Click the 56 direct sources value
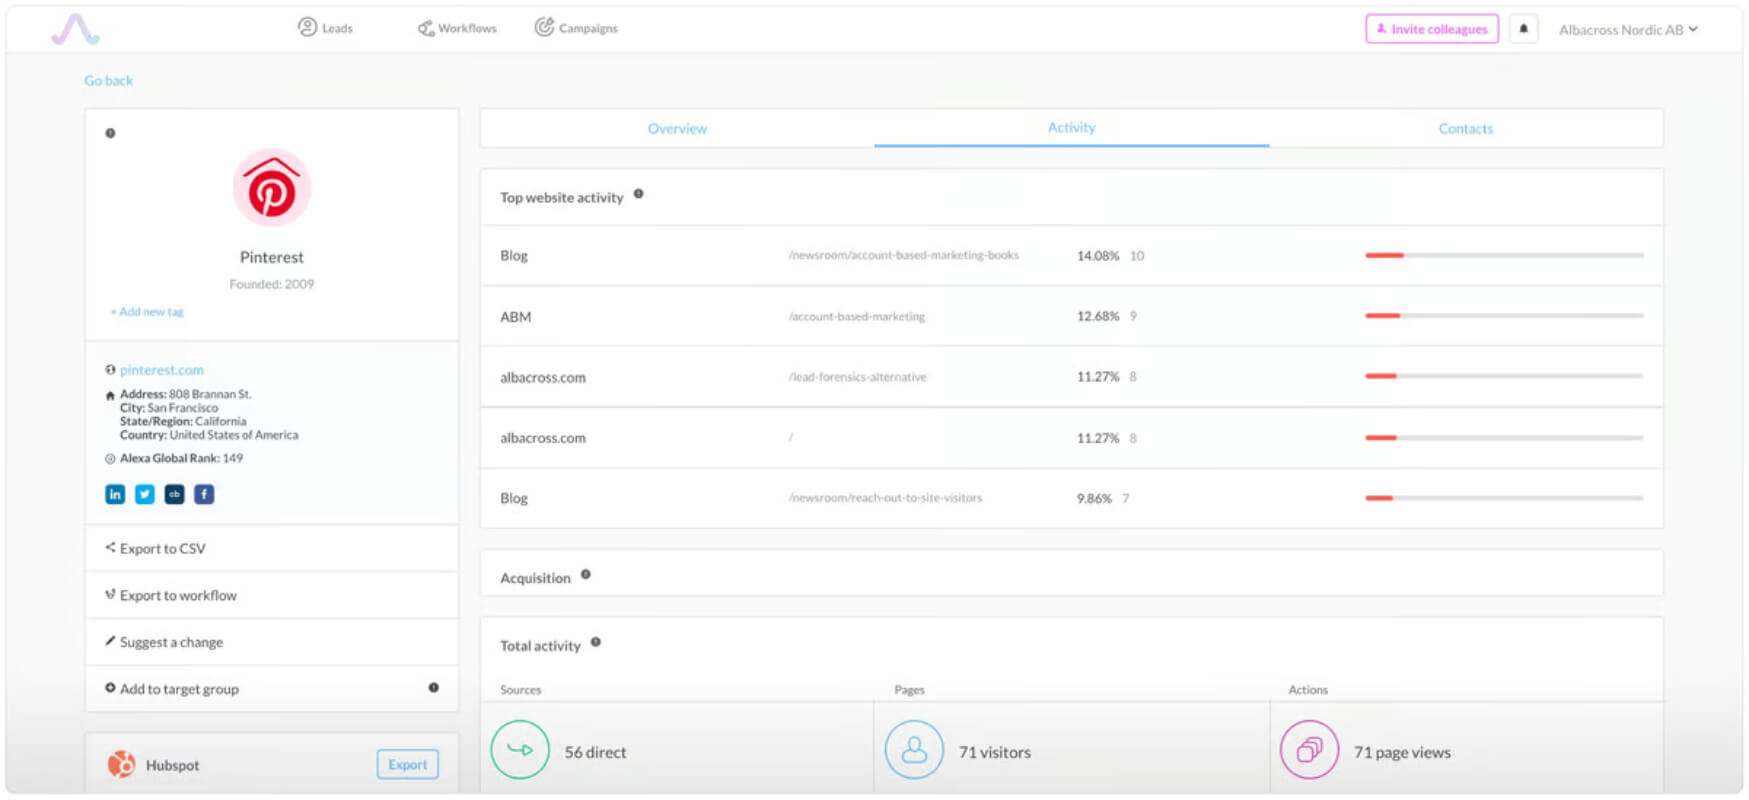Image resolution: width=1749 pixels, height=800 pixels. (595, 752)
